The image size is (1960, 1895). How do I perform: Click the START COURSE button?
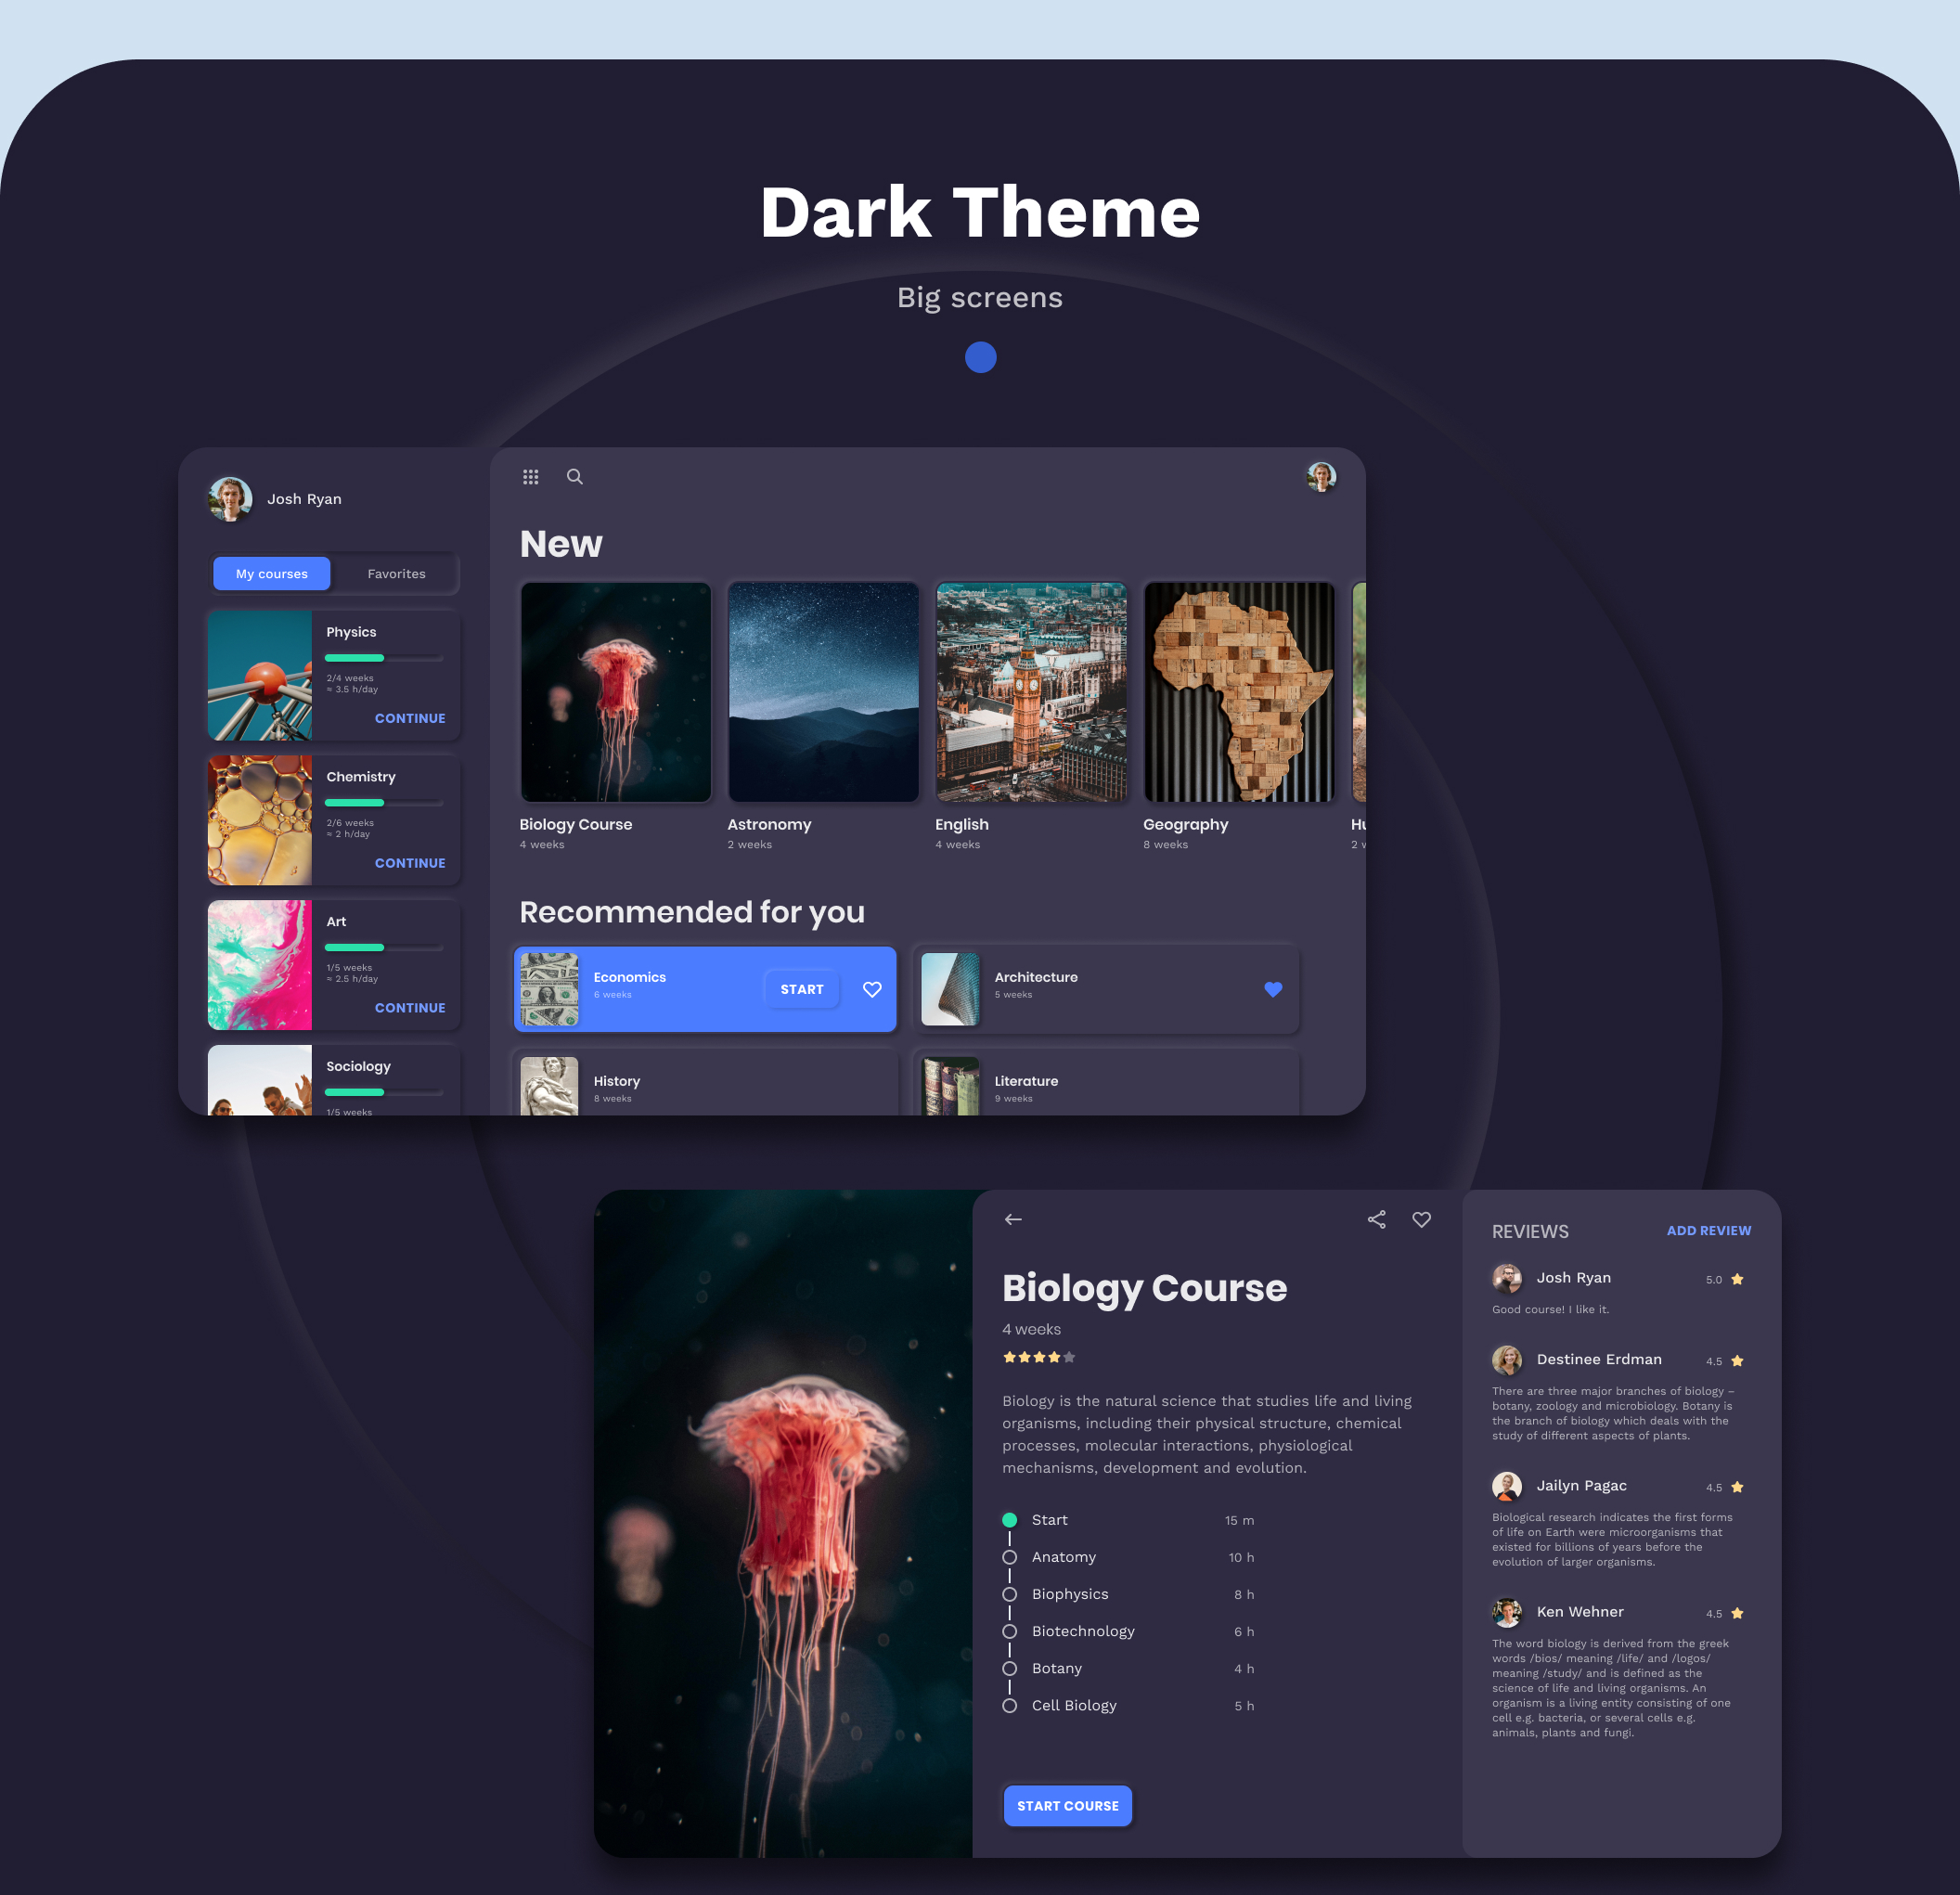click(1067, 1805)
